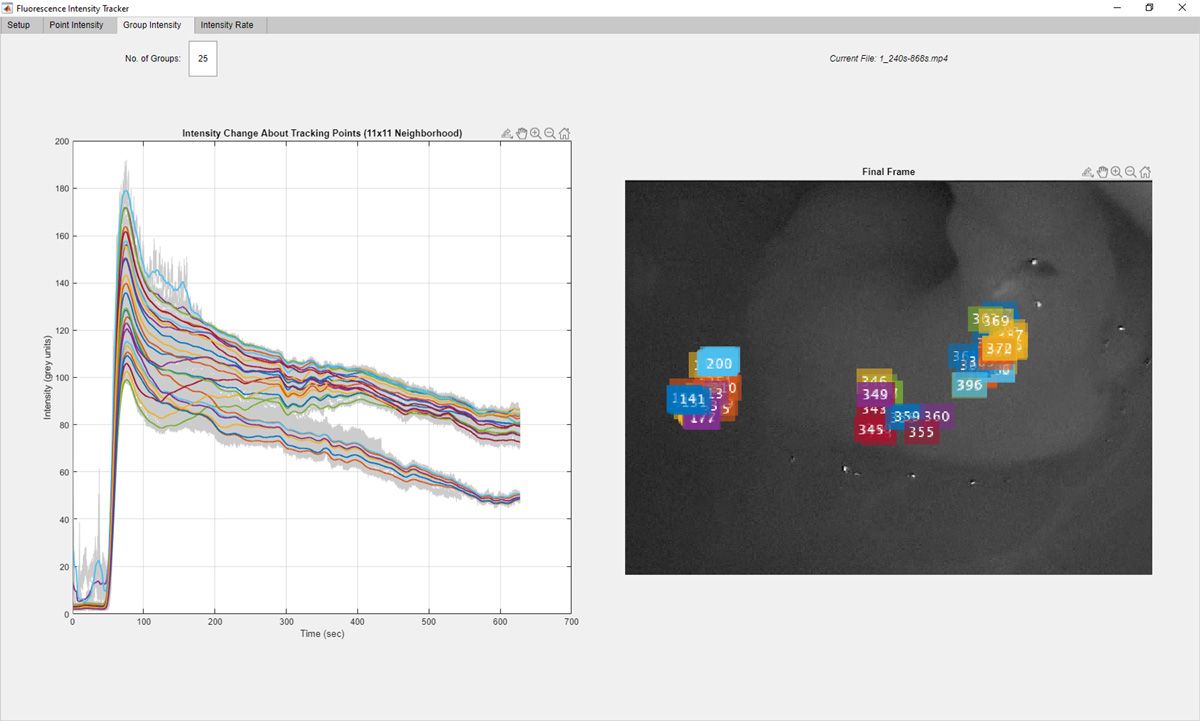Click marker 396 in the Final Frame

(x=969, y=384)
